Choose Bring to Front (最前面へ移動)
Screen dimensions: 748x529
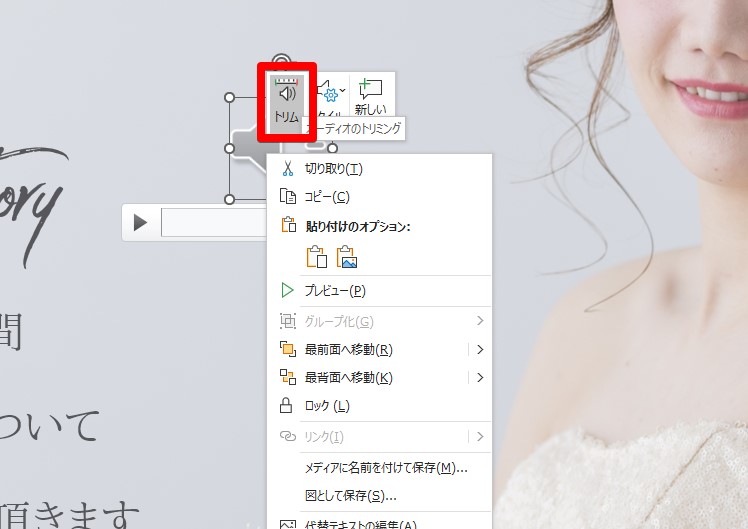[x=348, y=350]
